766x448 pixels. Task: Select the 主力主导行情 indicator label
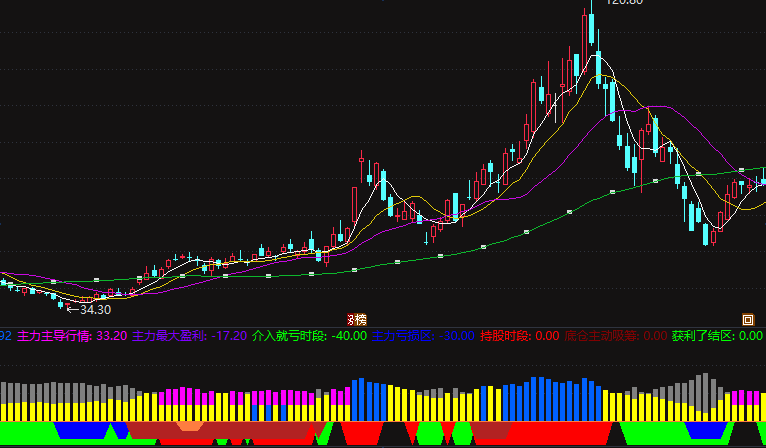[54, 336]
